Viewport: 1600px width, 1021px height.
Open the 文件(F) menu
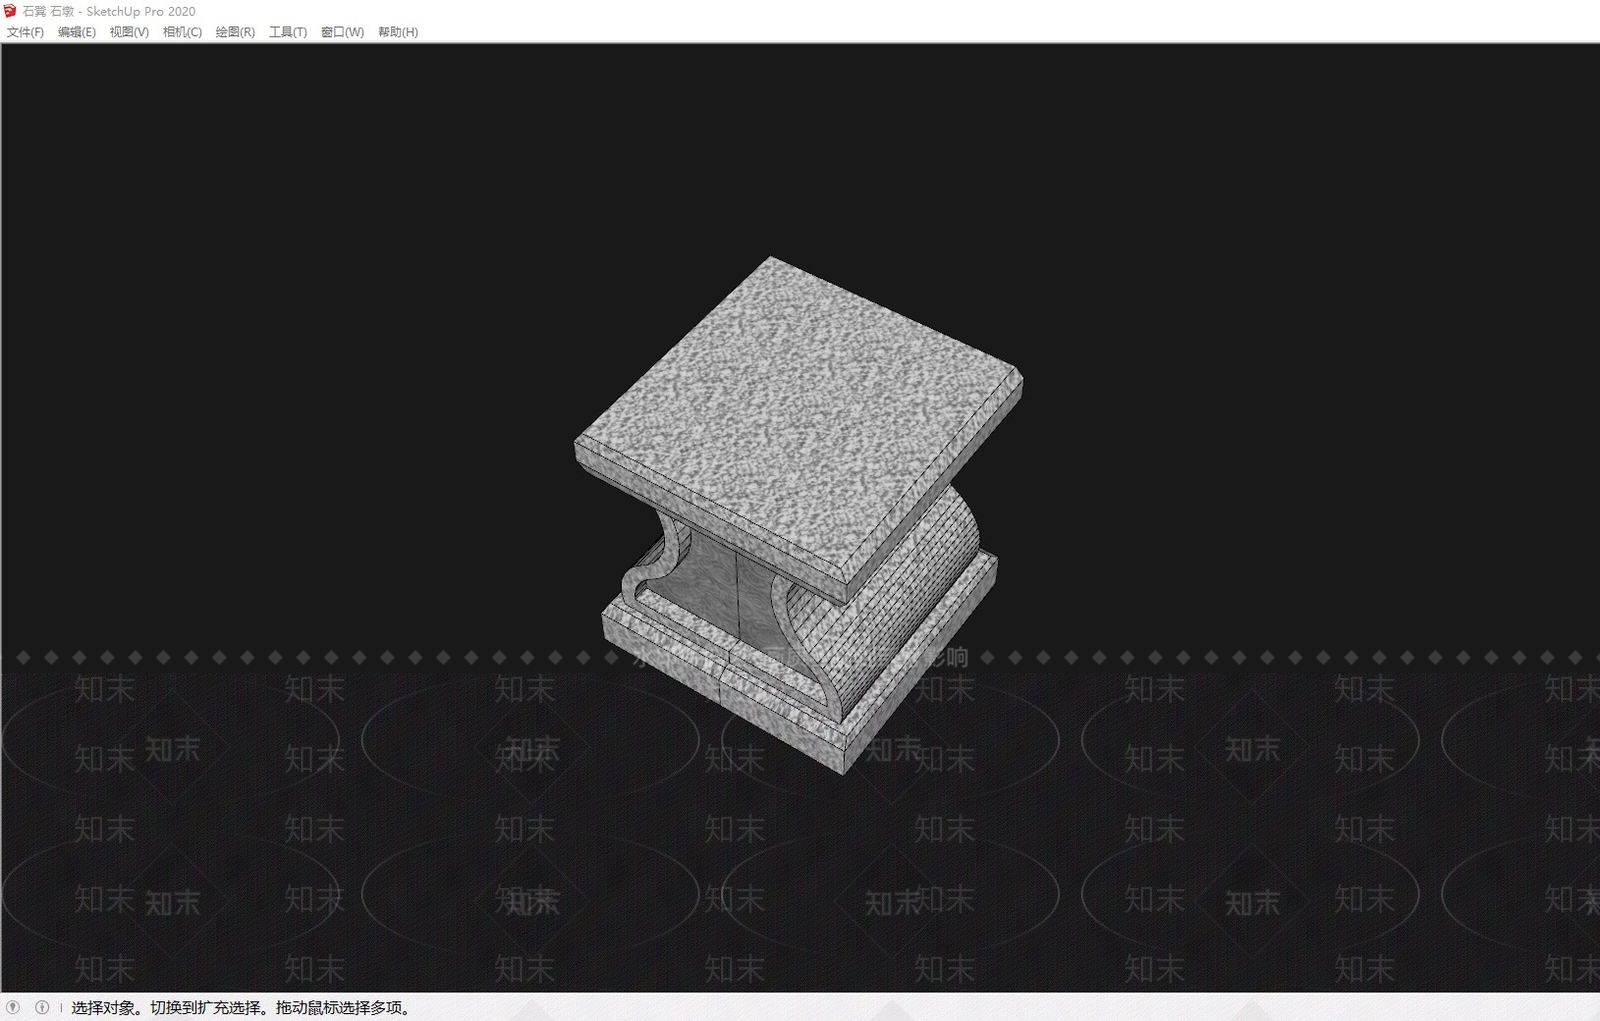coord(25,32)
